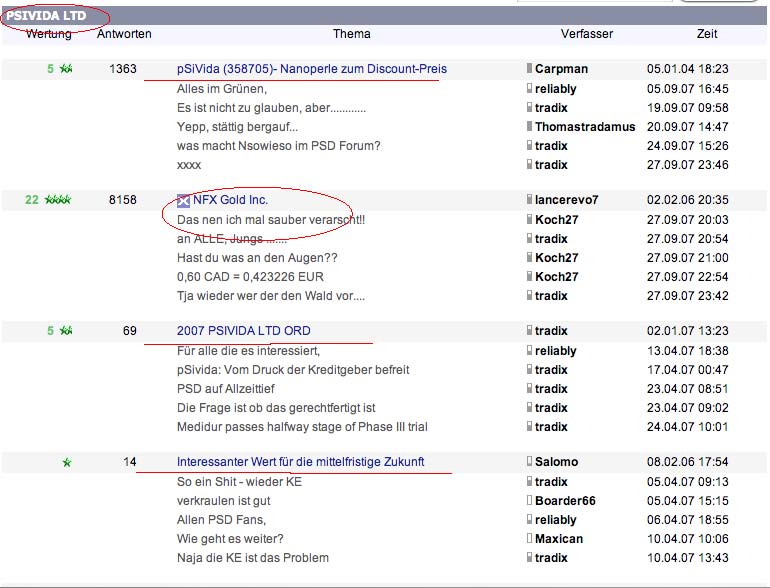Open thread pSiVida (358705)- Nanoperle zum Discount-Preis
The width and height of the screenshot is (770, 588).
(x=312, y=69)
